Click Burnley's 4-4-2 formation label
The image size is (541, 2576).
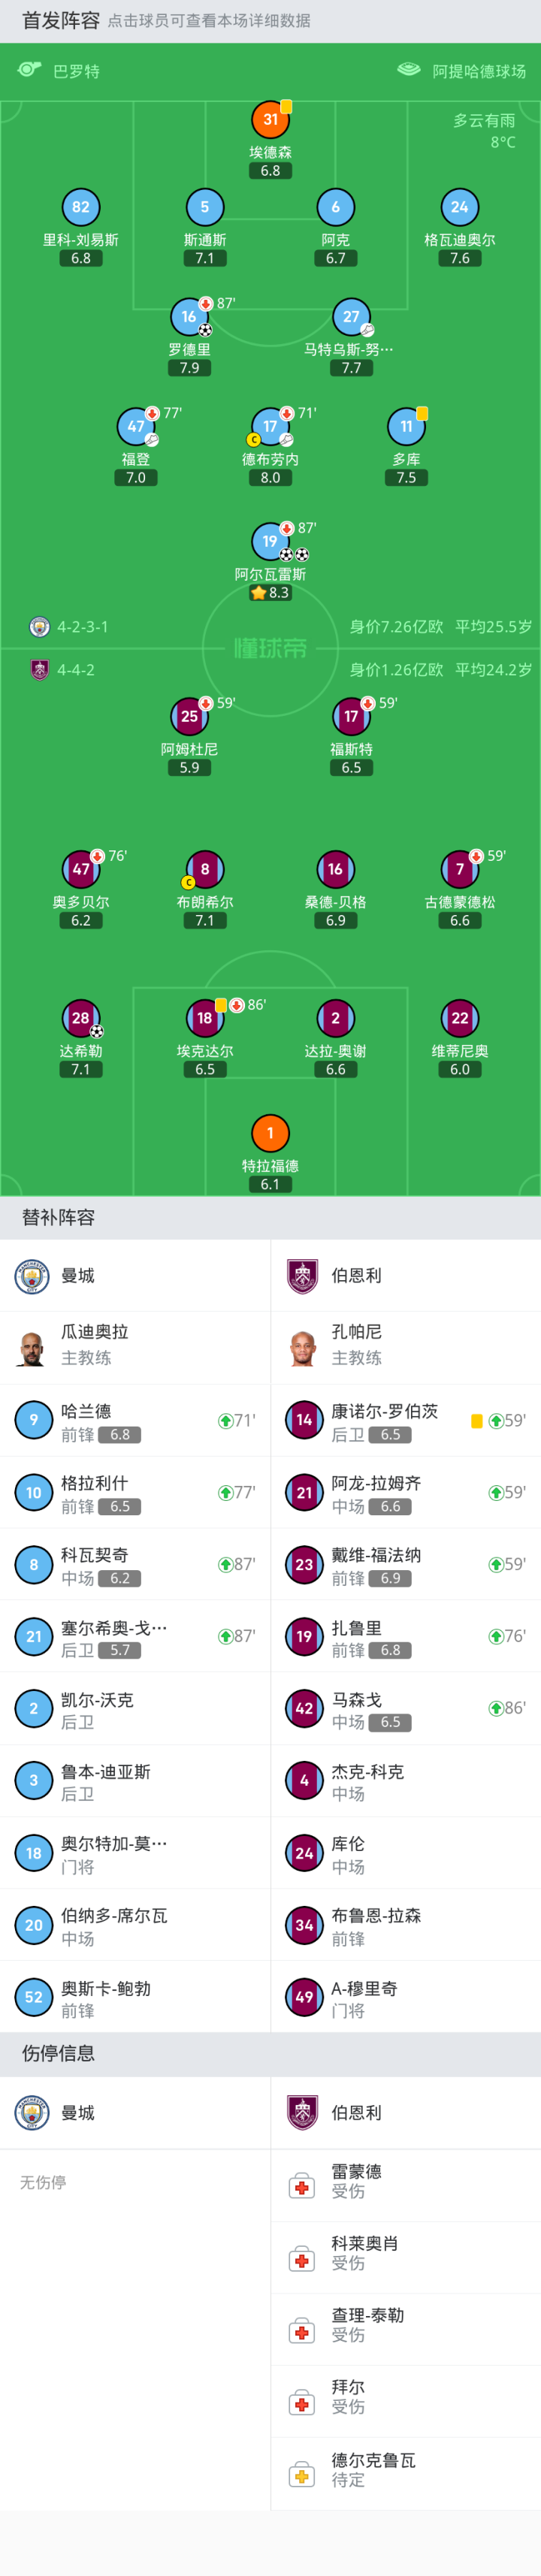(x=76, y=670)
